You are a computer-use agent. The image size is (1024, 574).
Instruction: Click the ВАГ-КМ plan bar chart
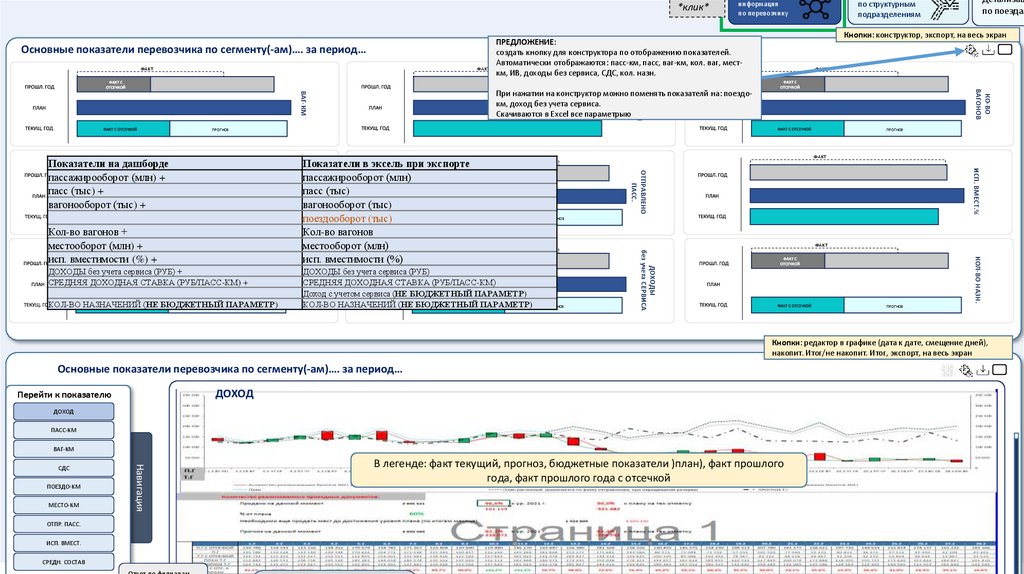point(184,107)
